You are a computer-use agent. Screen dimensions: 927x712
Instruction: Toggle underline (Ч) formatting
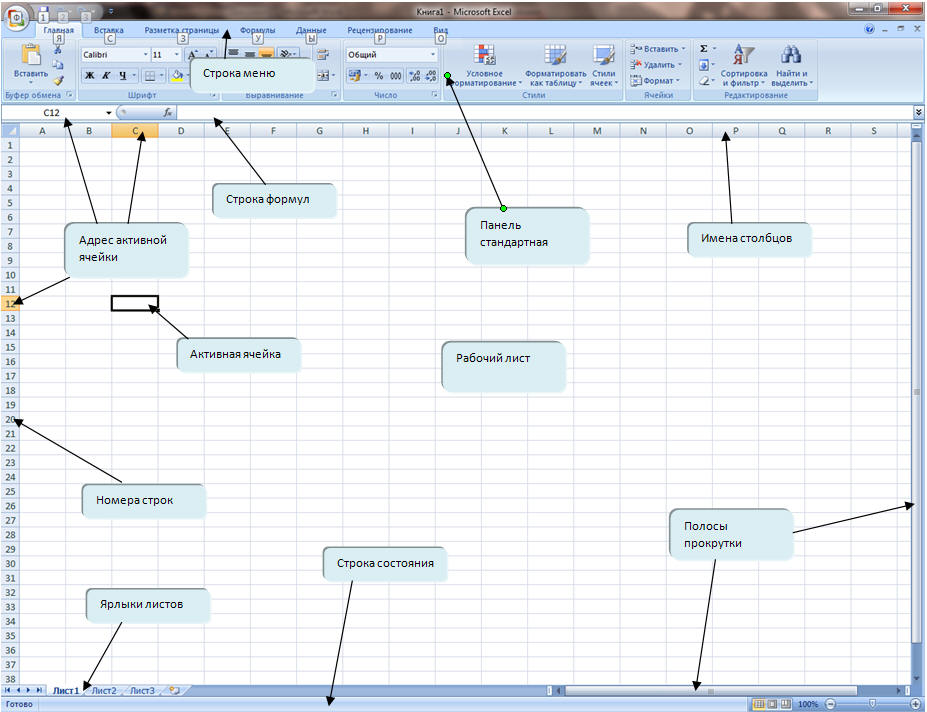123,76
